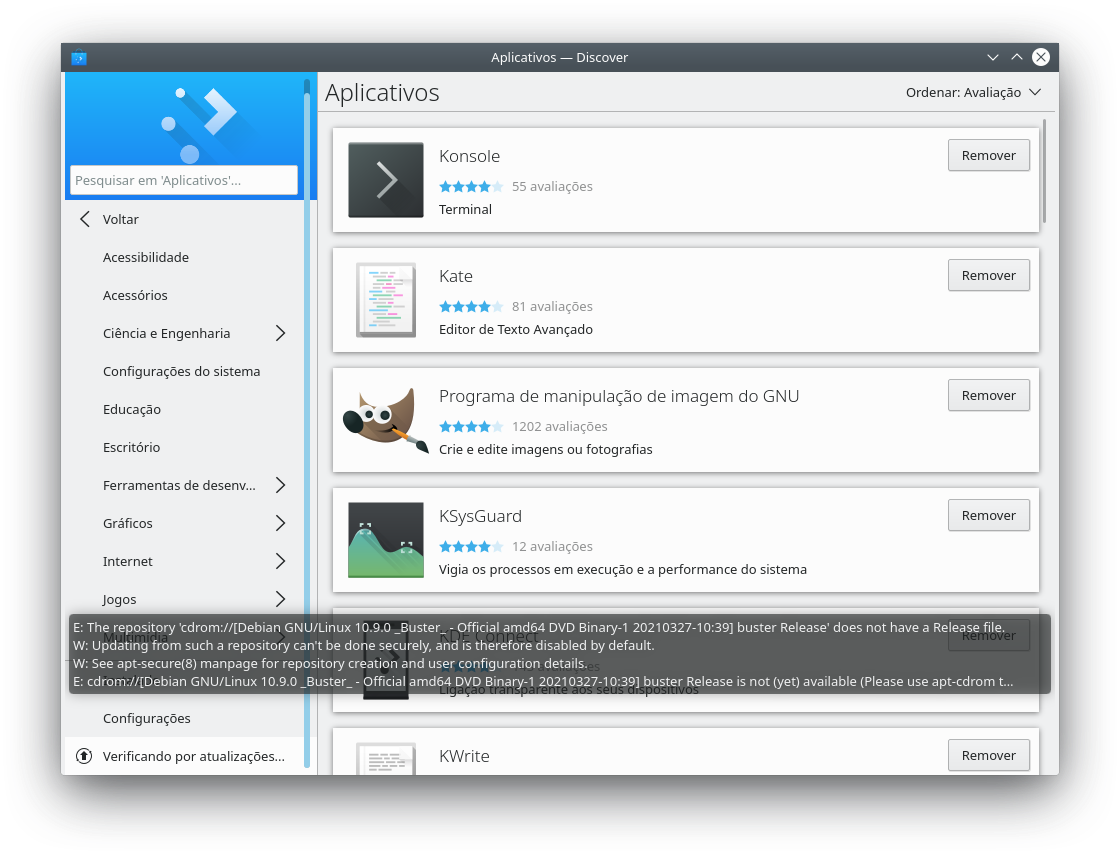Open the KSysGuard app title
Viewport: 1120px width, 854px height.
pyautogui.click(x=480, y=516)
